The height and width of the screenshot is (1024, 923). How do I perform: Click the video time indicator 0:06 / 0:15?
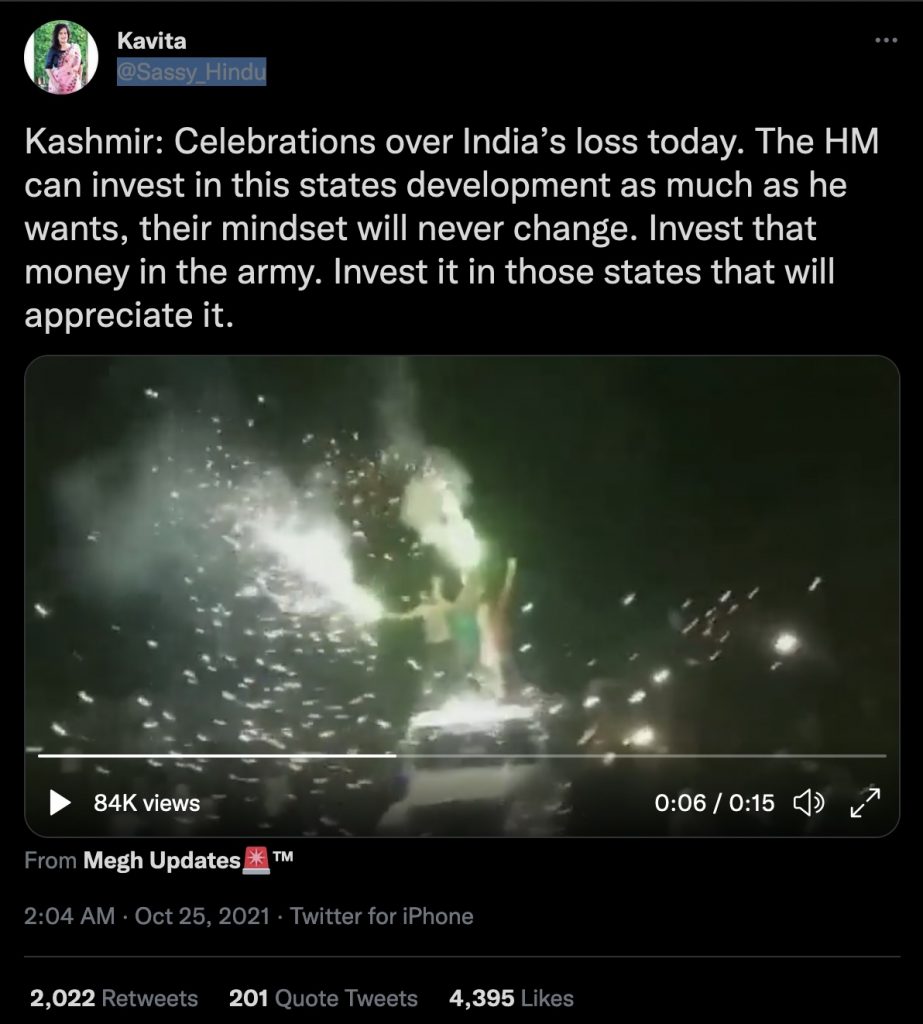click(715, 803)
